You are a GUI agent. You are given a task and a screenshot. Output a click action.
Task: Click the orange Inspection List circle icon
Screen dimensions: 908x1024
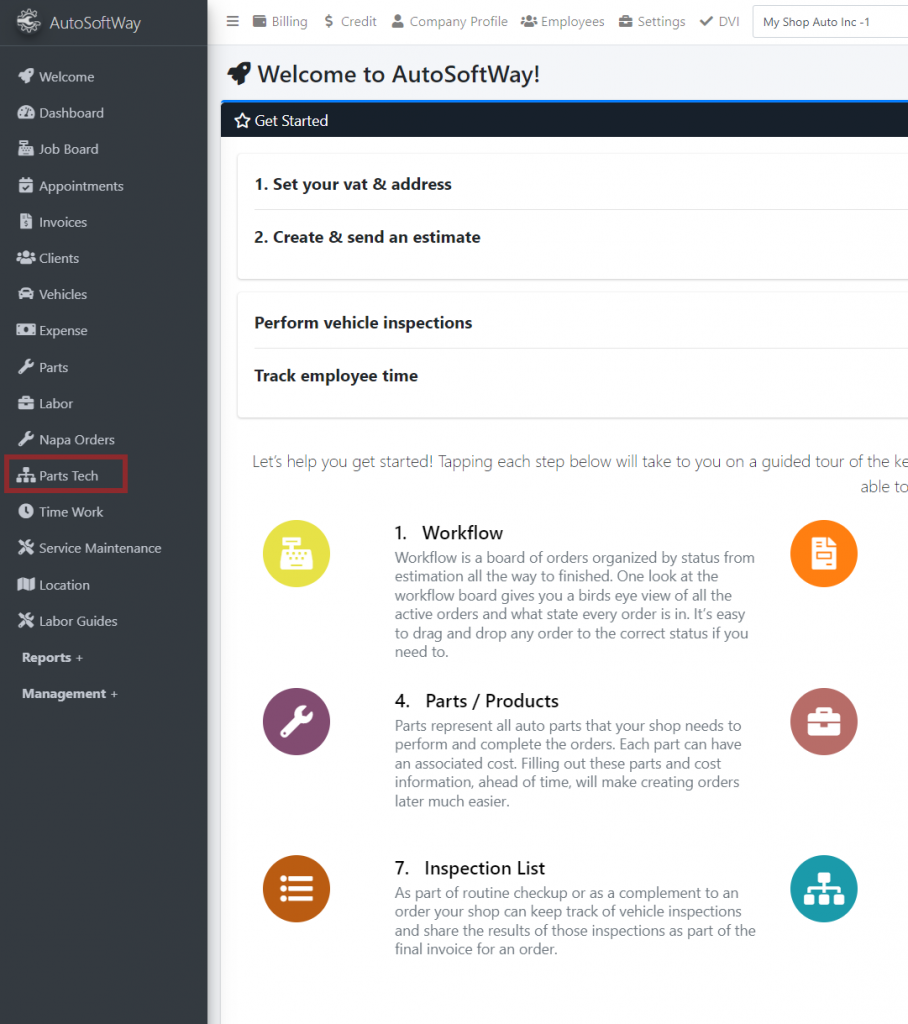point(297,889)
